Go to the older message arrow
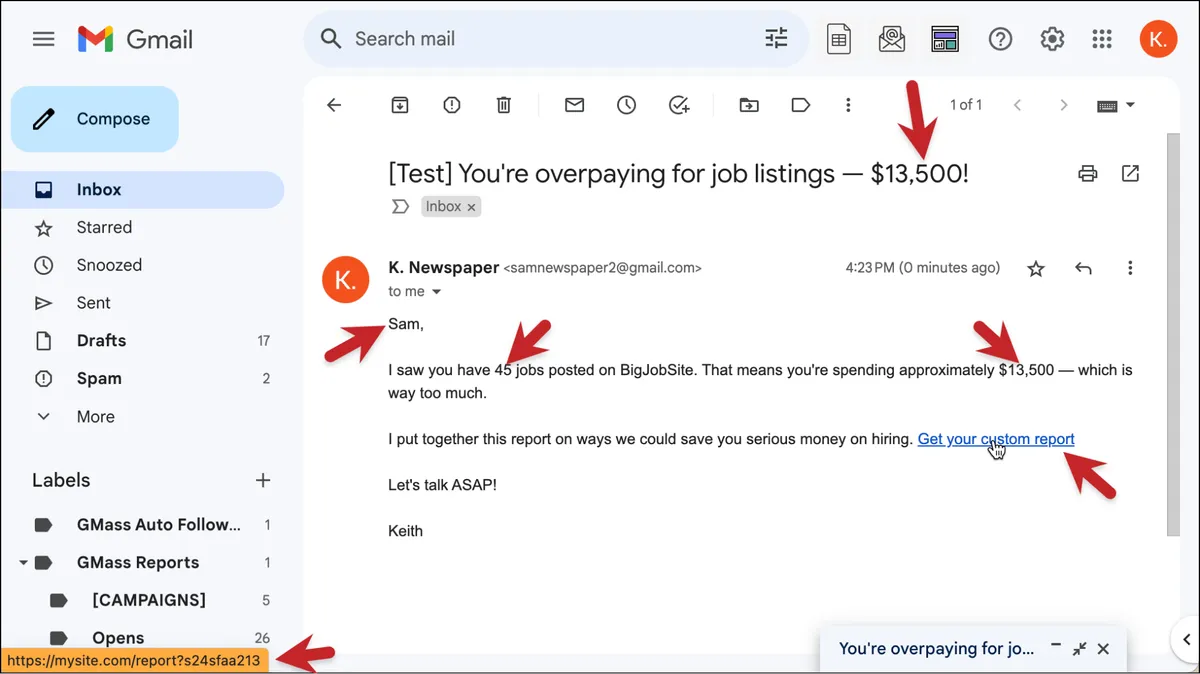The height and width of the screenshot is (674, 1200). (x=1063, y=105)
